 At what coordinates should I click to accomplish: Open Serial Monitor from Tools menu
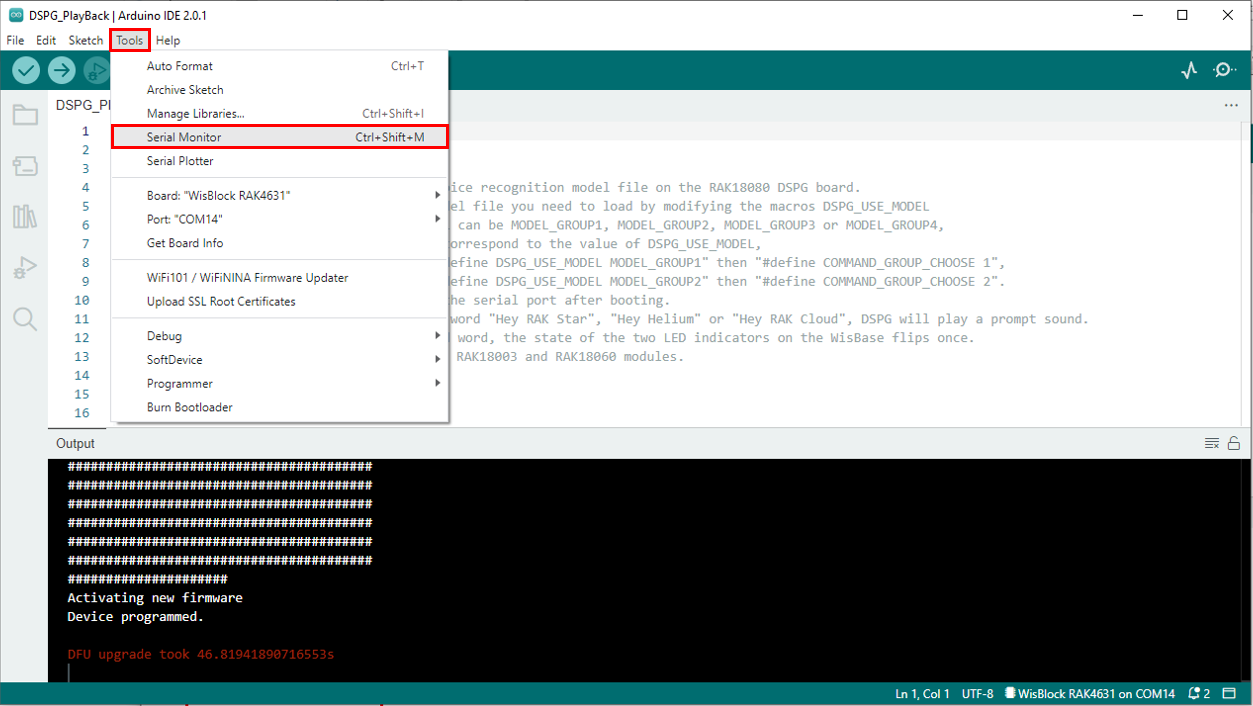[x=280, y=137]
